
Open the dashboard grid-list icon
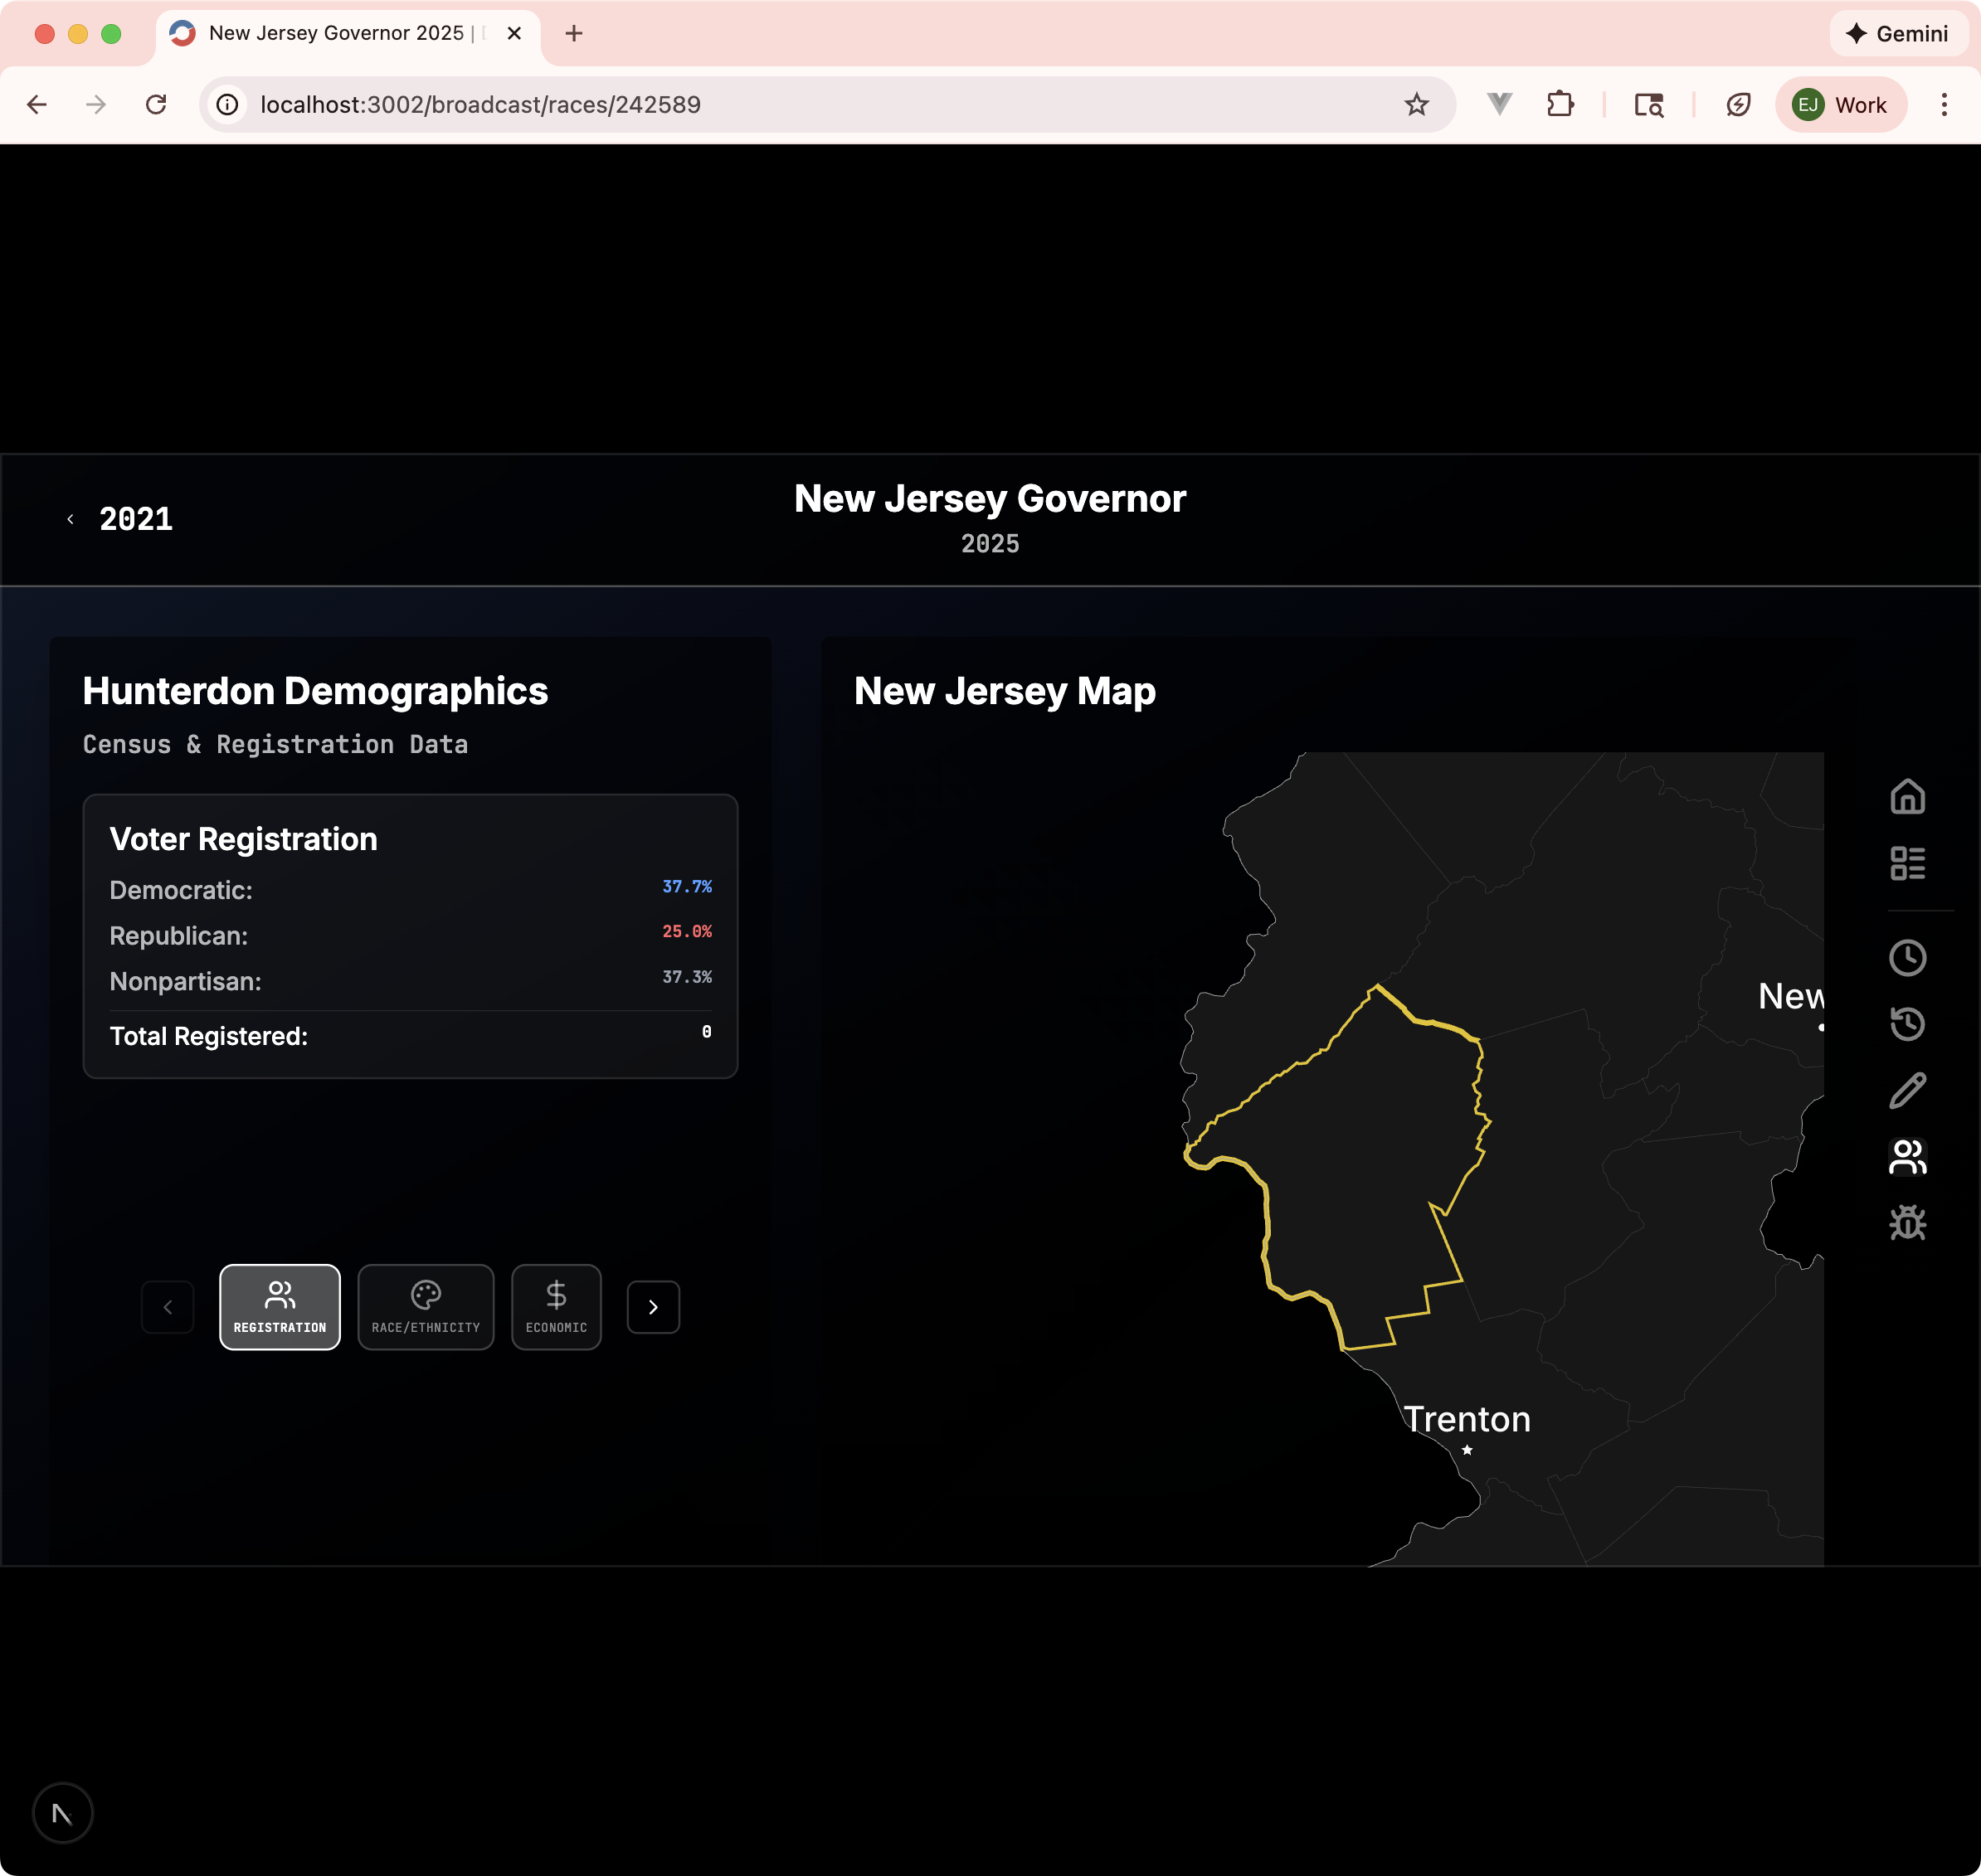coord(1907,863)
